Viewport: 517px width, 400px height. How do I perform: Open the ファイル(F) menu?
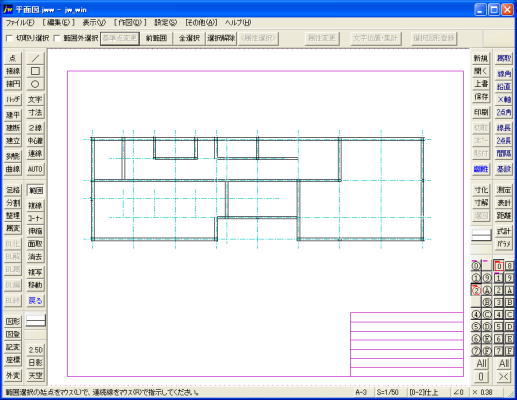(20, 23)
